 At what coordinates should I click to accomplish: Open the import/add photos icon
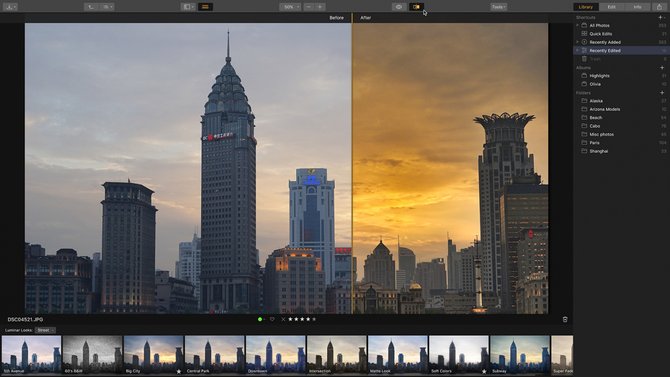(10, 7)
